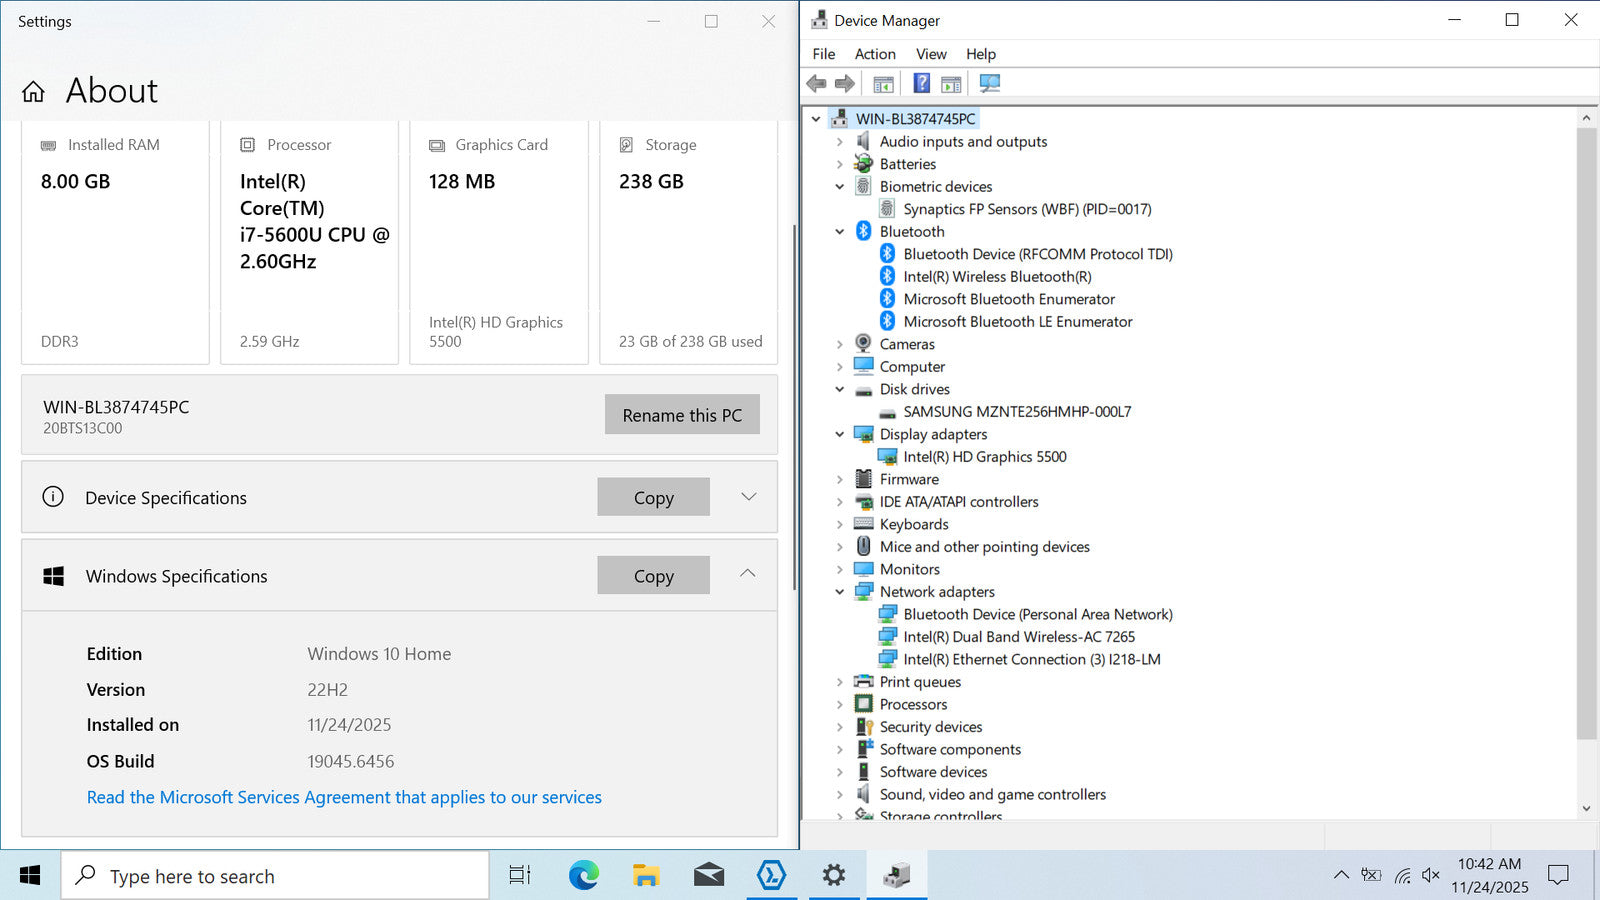Read the Microsoft Services Agreement link
This screenshot has width=1600, height=900.
344,797
